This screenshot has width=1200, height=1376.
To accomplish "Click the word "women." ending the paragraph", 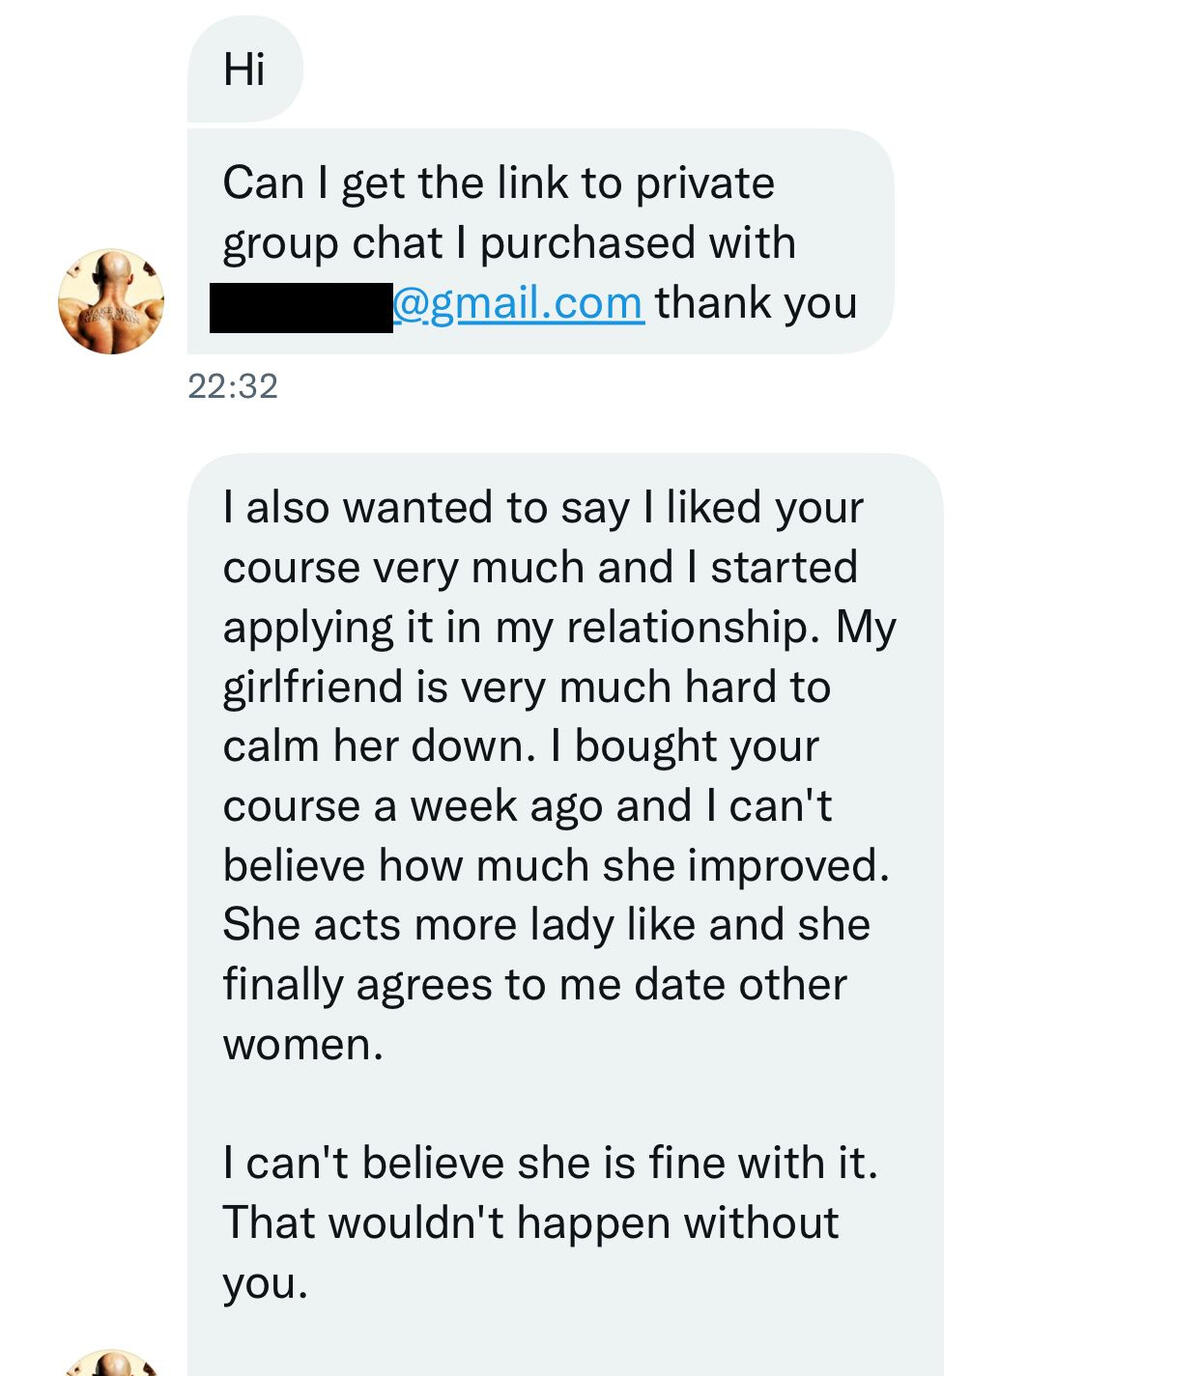I will tap(303, 1045).
